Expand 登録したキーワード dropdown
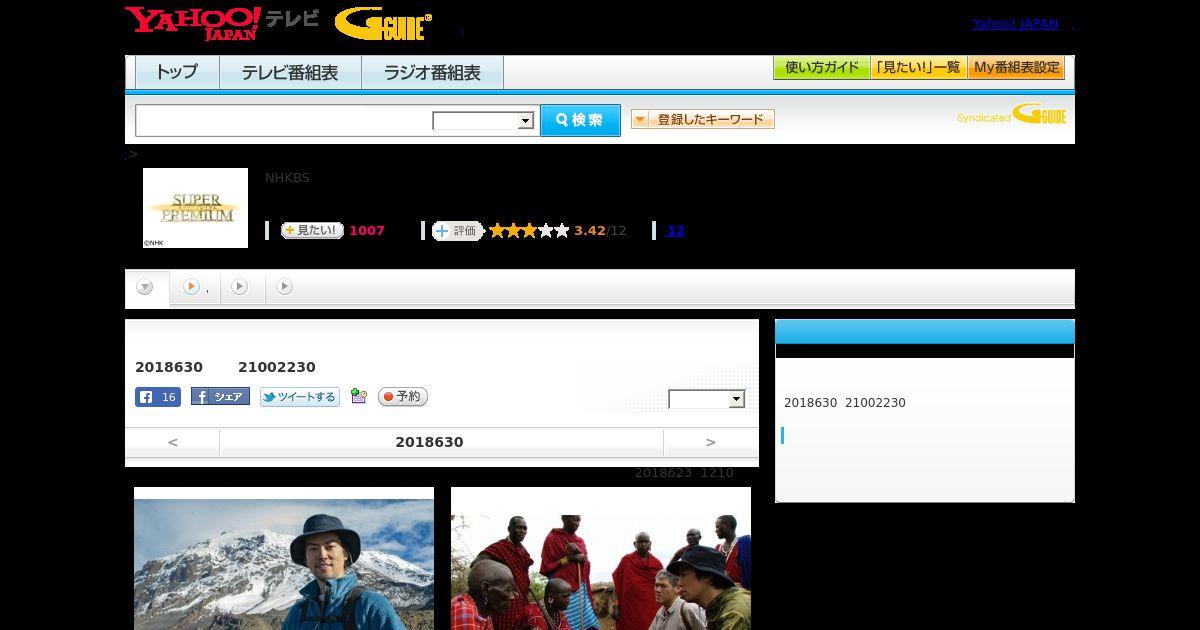Image resolution: width=1200 pixels, height=630 pixels. [x=702, y=119]
